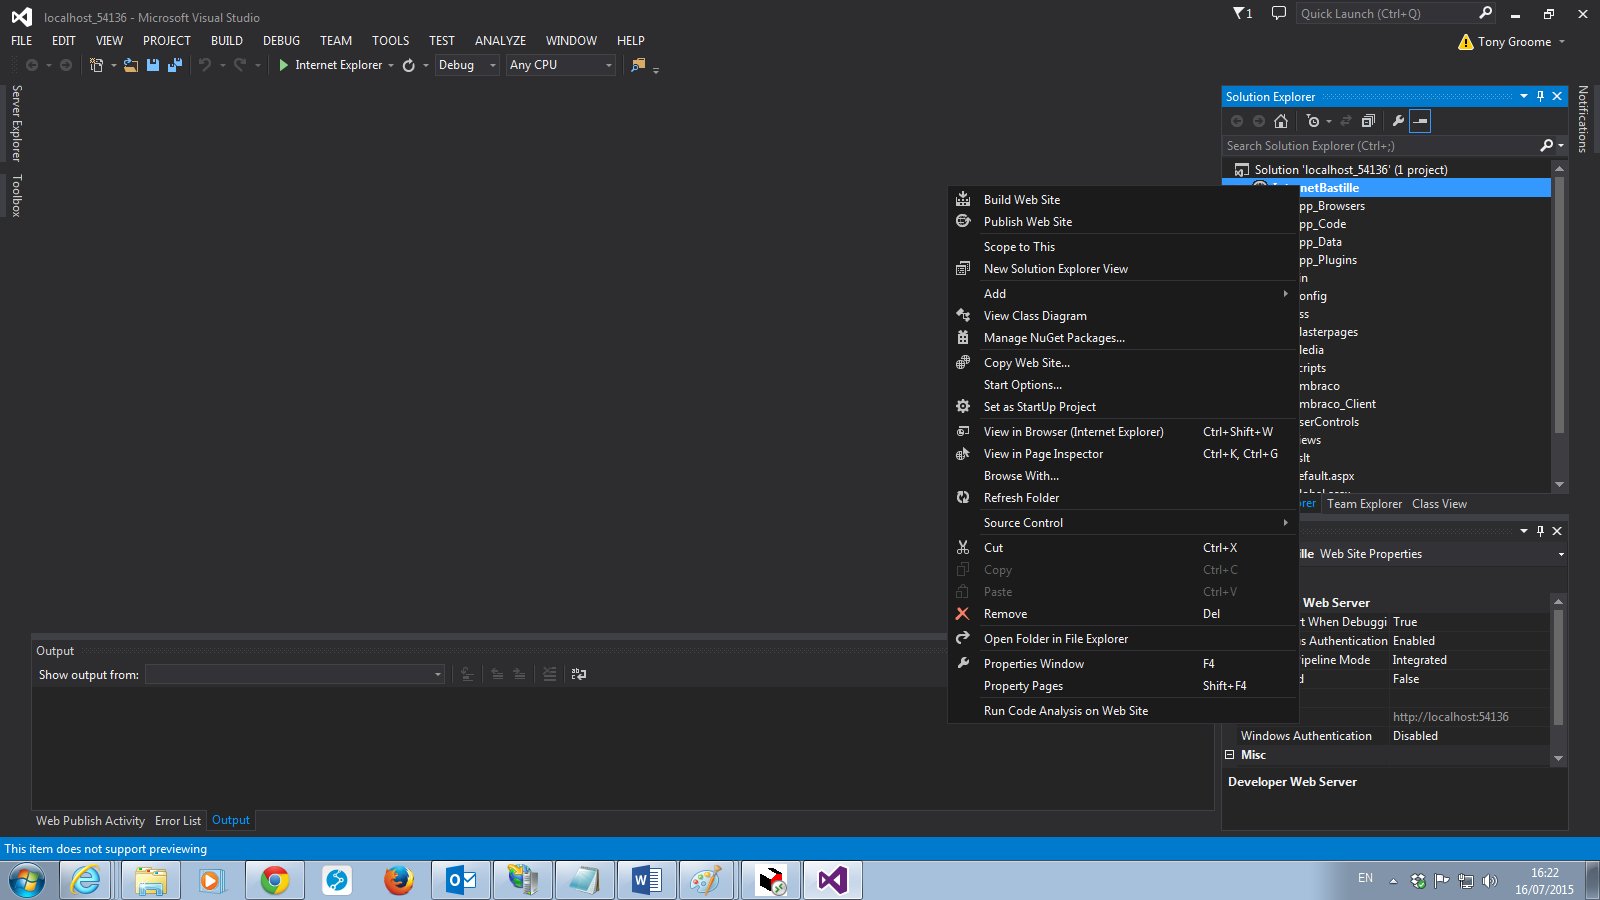Image resolution: width=1600 pixels, height=900 pixels.
Task: Open the Toolbox side tab
Action: point(16,195)
